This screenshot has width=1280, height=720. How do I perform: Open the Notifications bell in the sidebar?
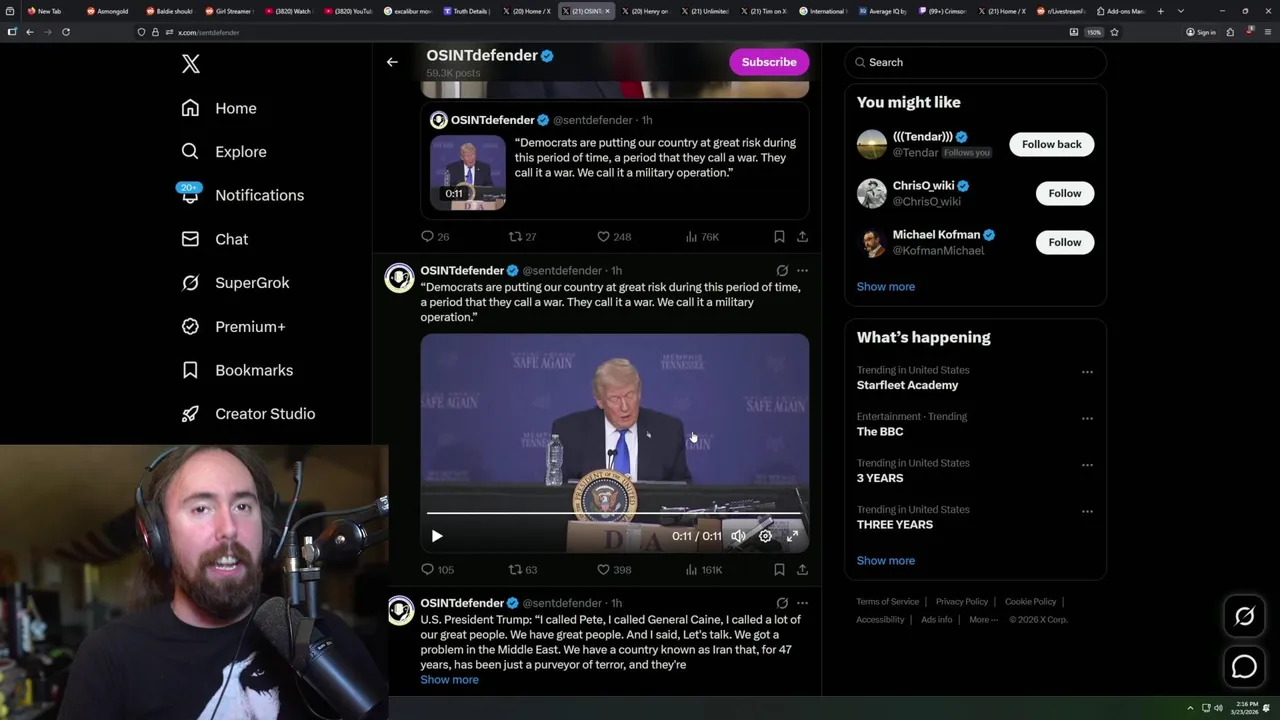pos(190,195)
